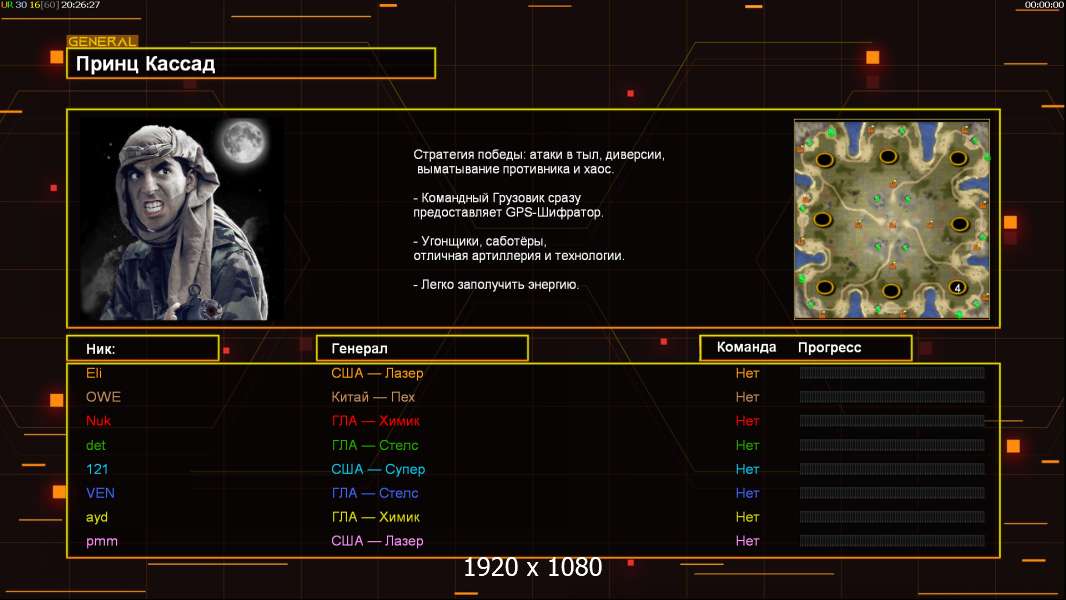The width and height of the screenshot is (1066, 600).
Task: Click the GENERAL label tag
Action: (x=102, y=42)
